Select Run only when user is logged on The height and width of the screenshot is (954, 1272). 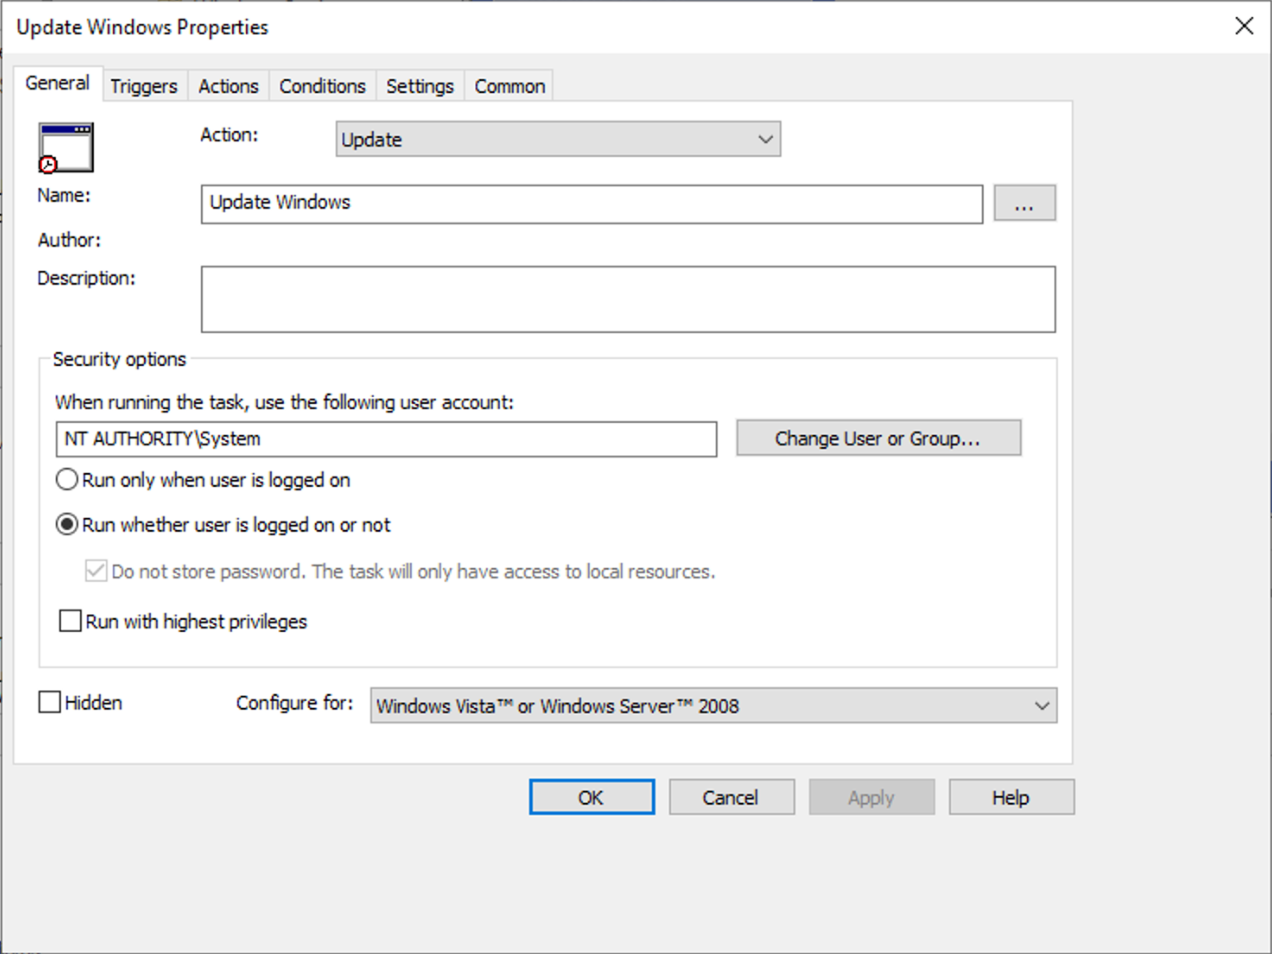tap(67, 480)
